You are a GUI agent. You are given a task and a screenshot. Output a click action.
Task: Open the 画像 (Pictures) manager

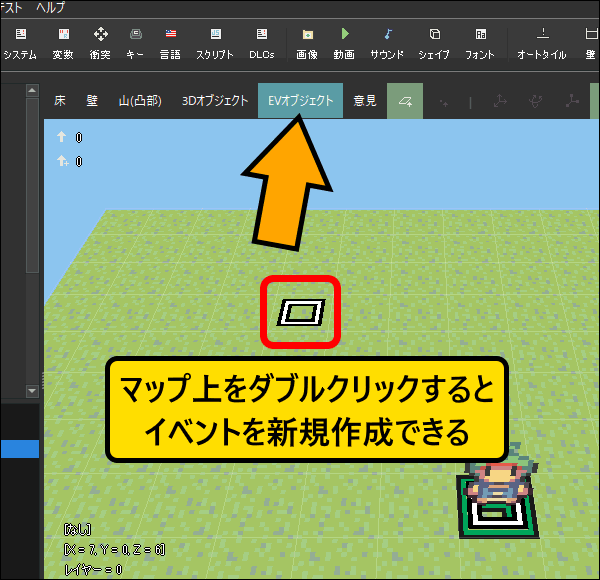(x=307, y=43)
